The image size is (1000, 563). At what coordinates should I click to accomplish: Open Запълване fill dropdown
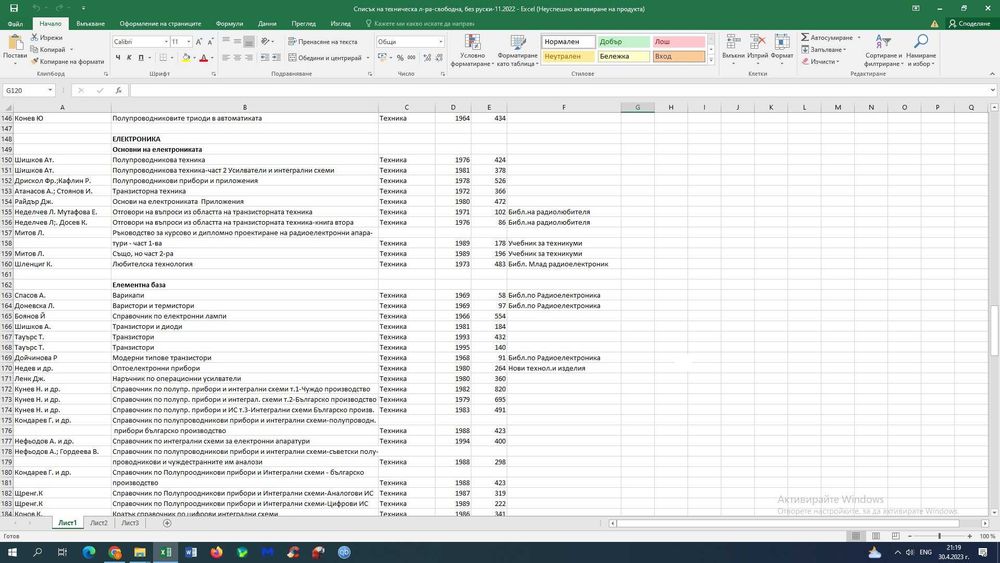click(x=823, y=49)
